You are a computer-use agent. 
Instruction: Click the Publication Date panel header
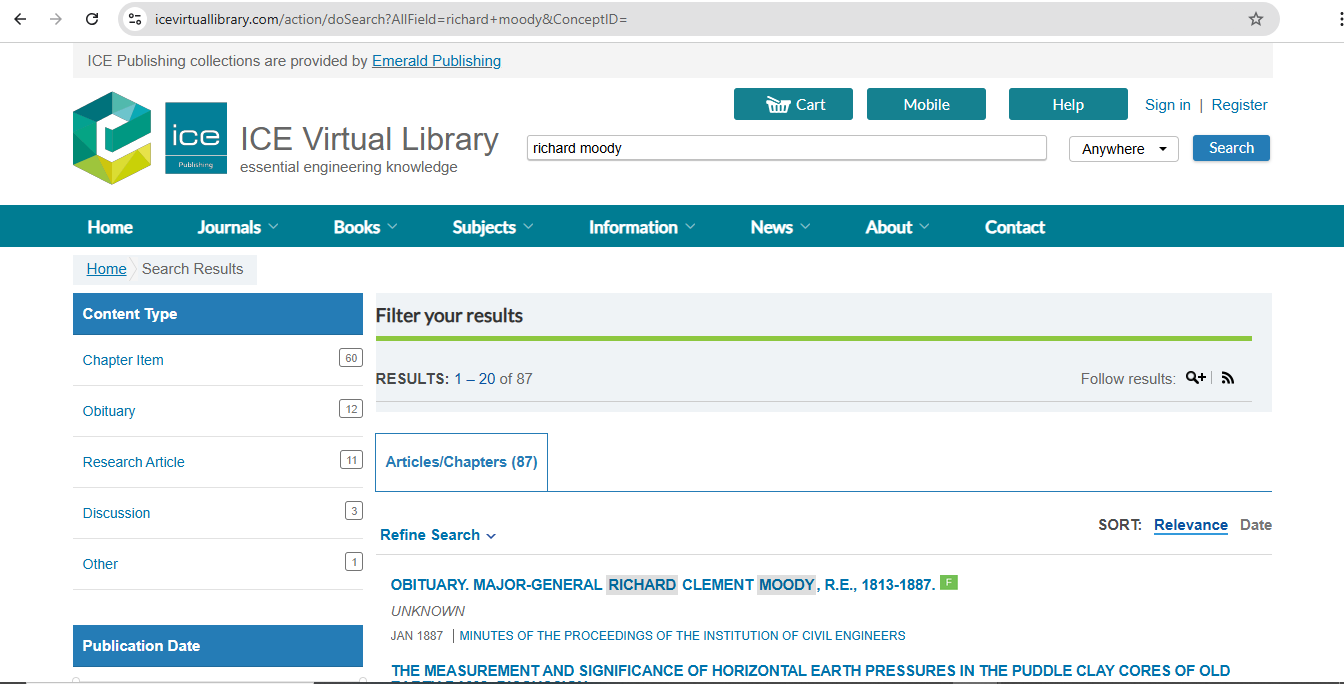point(218,646)
